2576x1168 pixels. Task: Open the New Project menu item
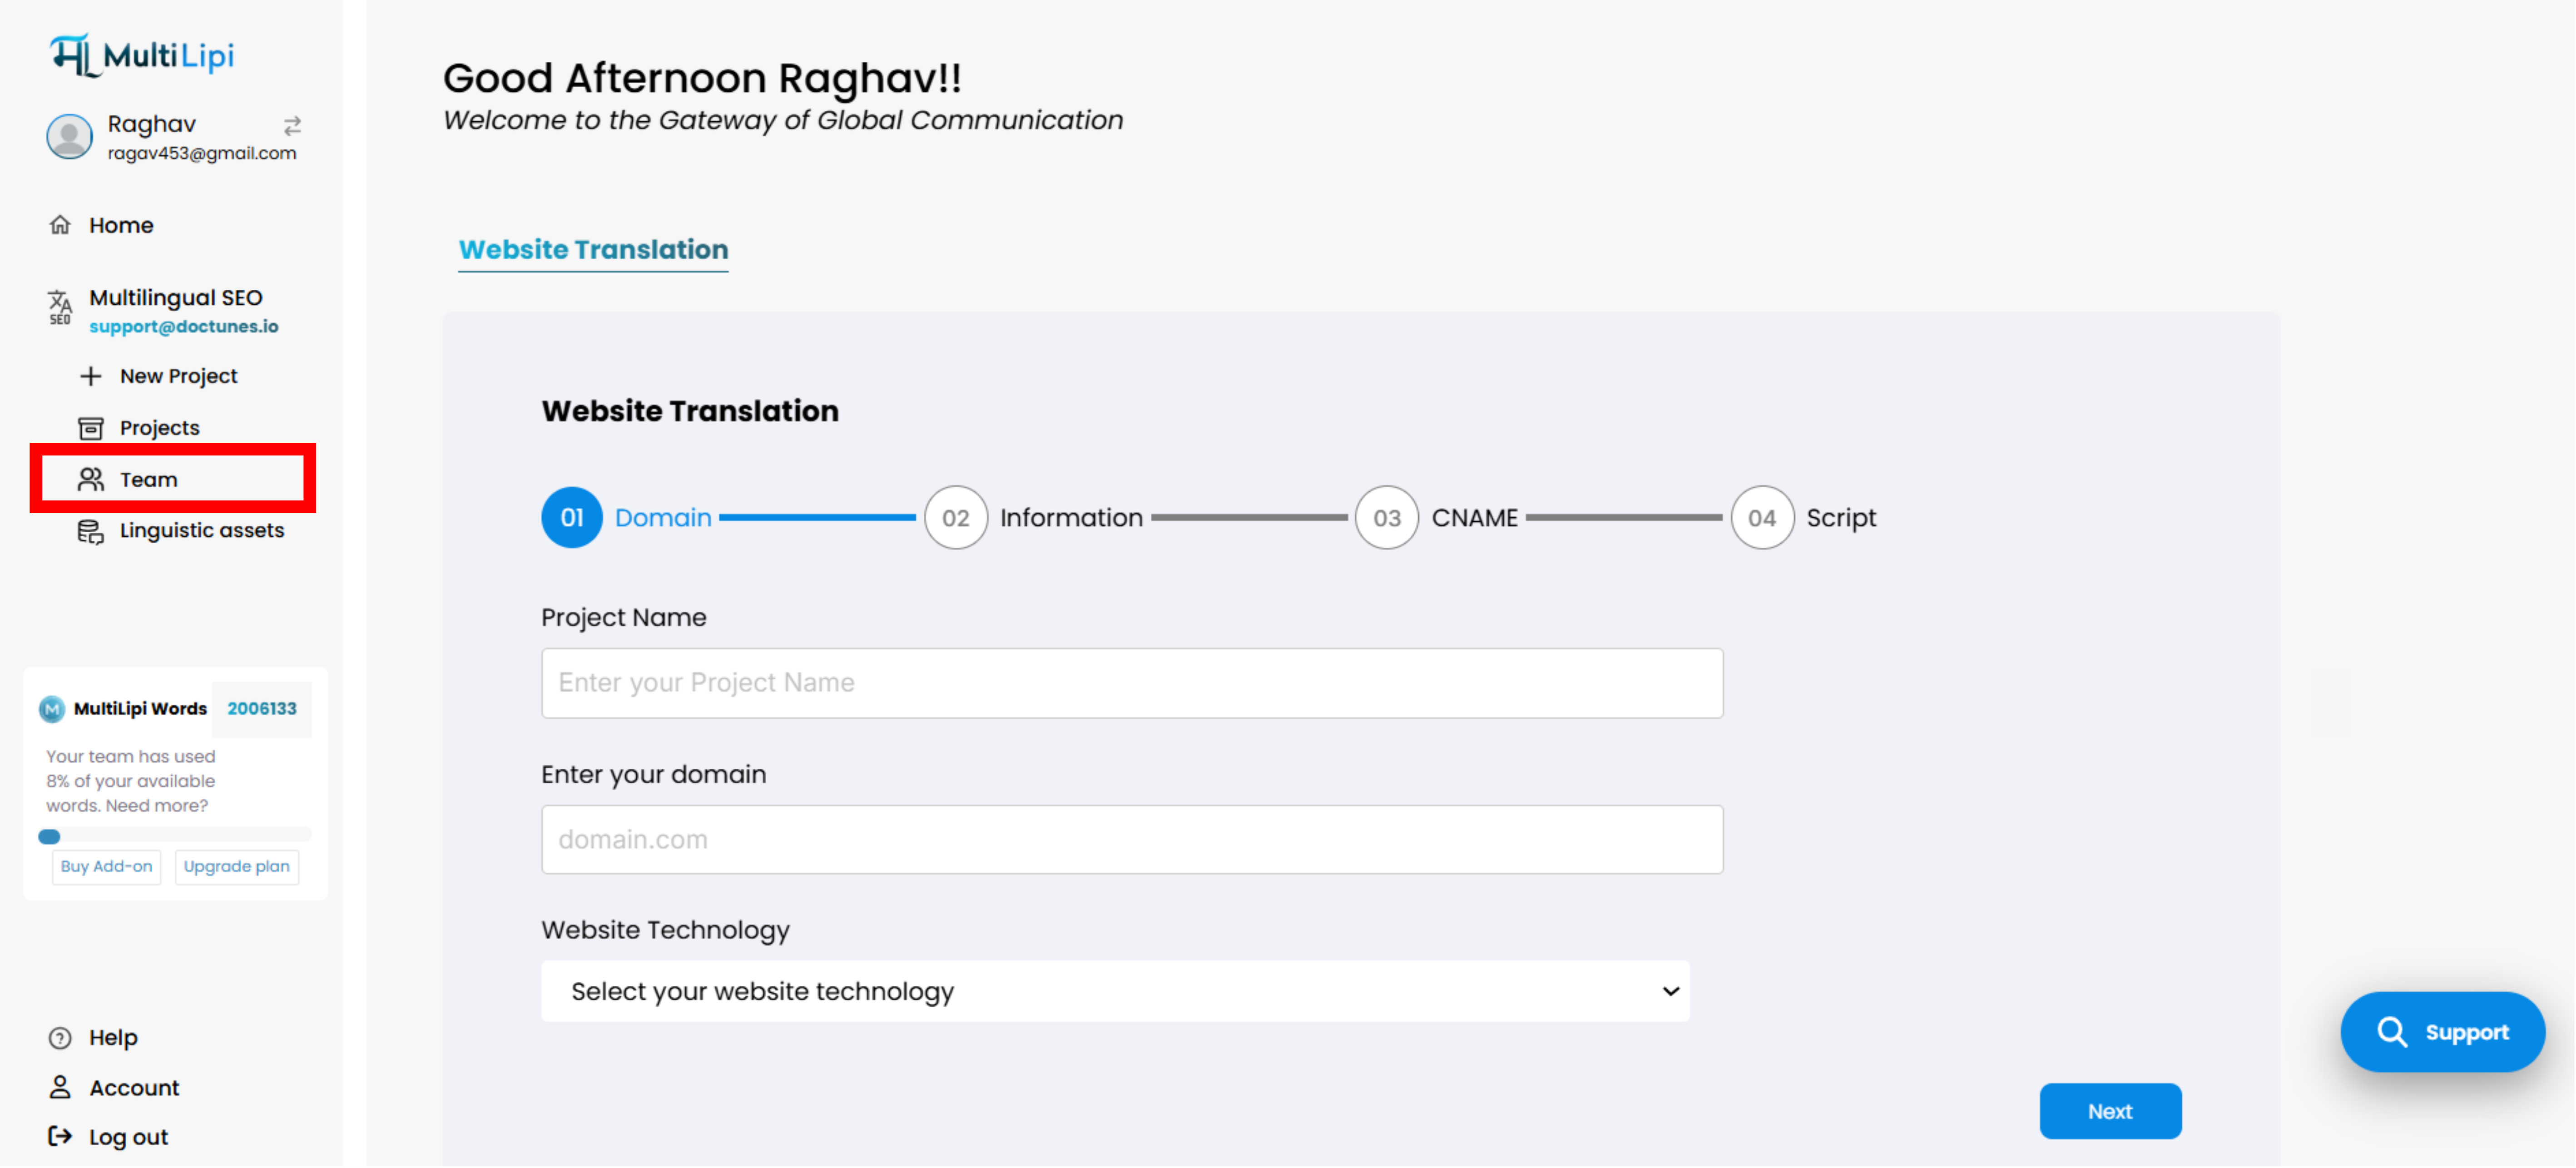point(178,376)
